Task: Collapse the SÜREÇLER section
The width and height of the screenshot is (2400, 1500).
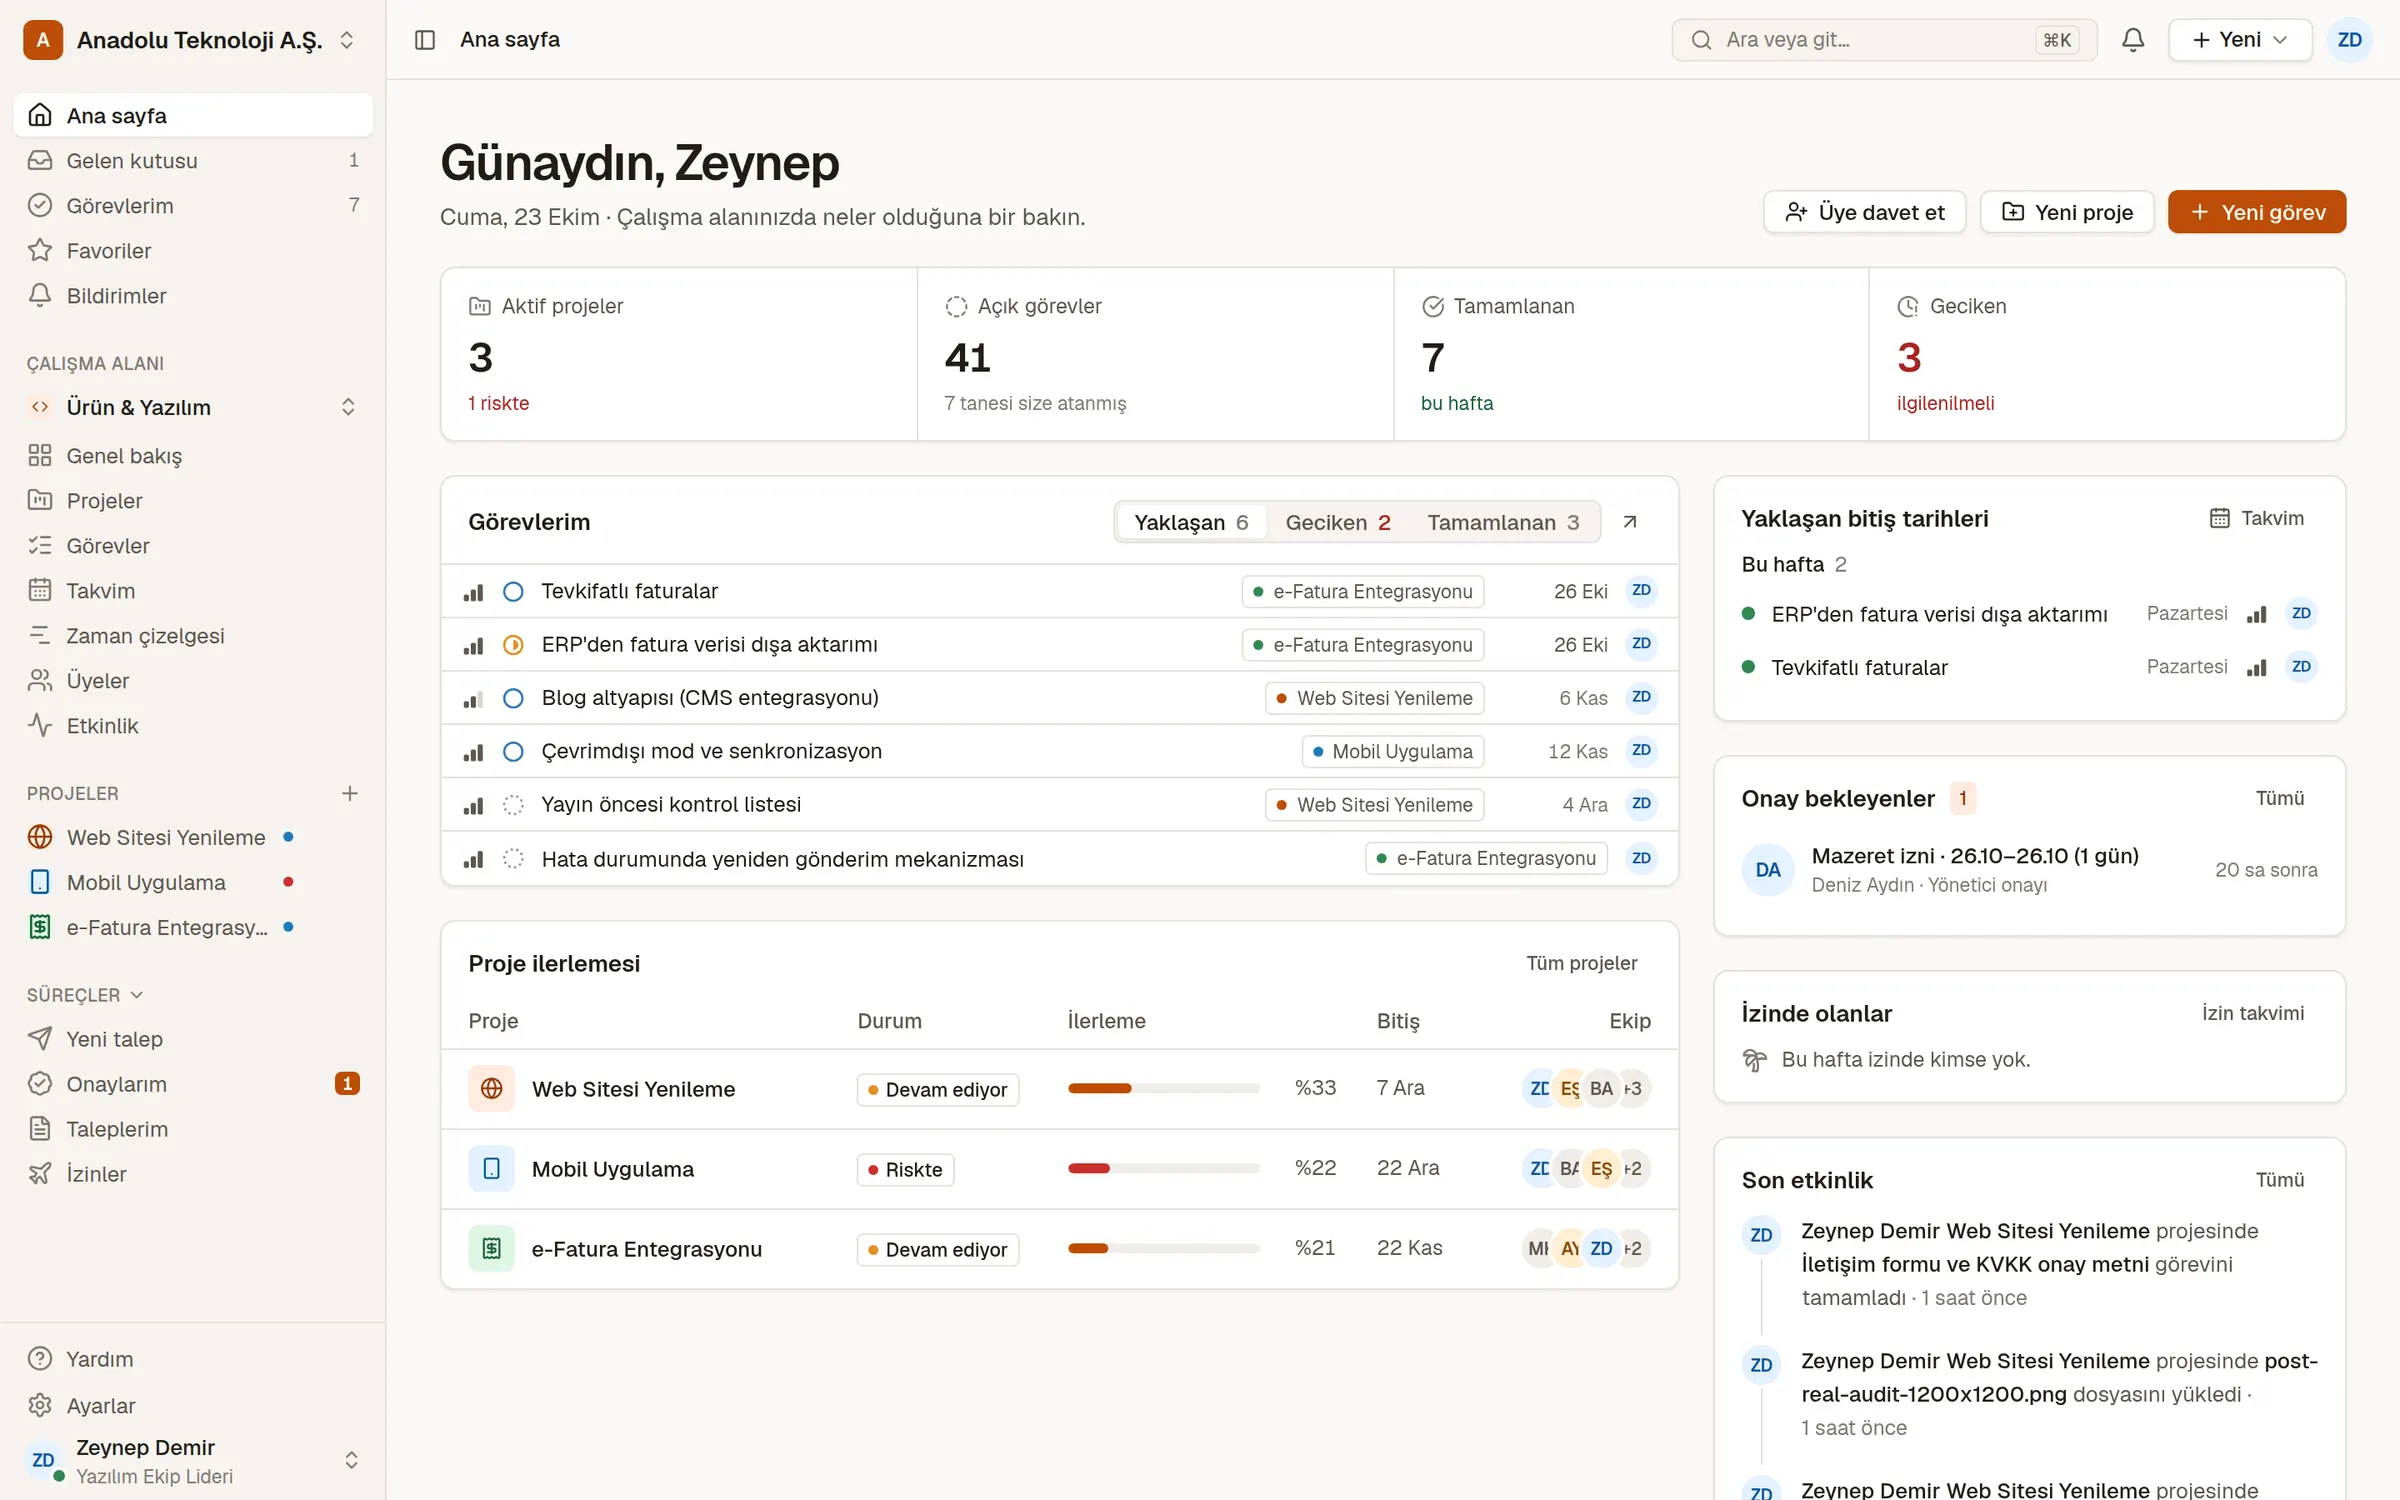Action: 85,994
